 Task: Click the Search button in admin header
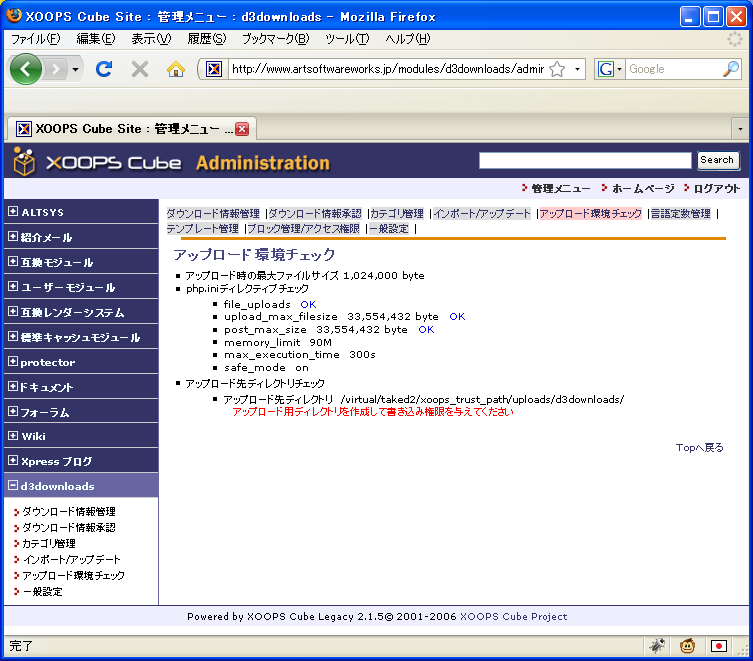click(717, 160)
